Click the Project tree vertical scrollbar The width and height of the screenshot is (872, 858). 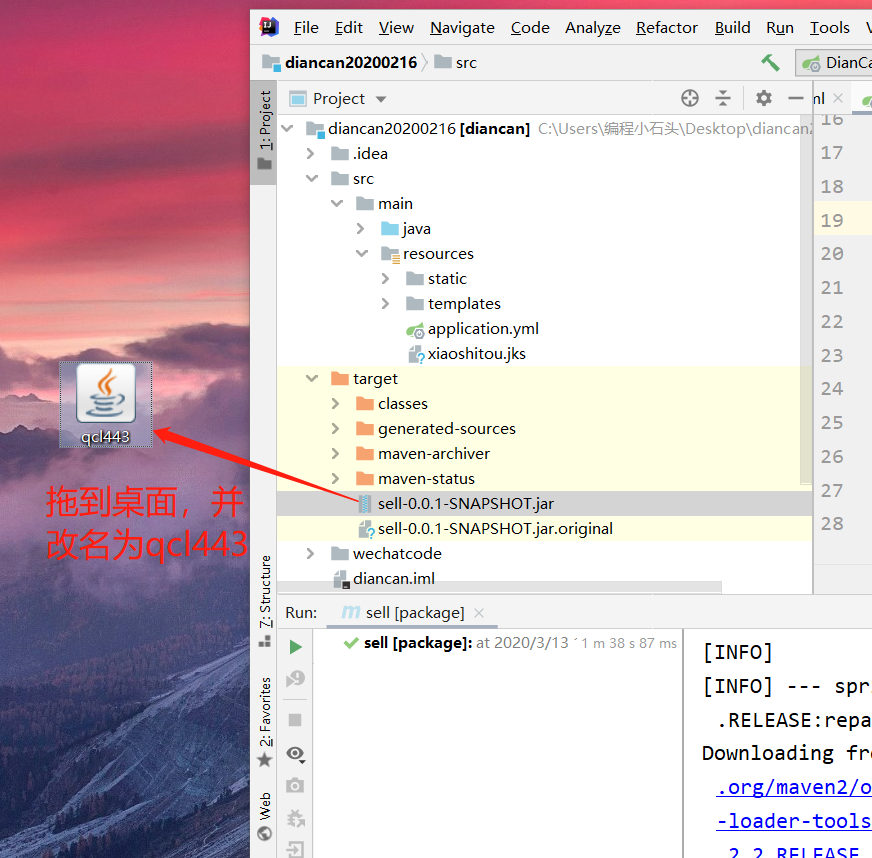[806, 300]
